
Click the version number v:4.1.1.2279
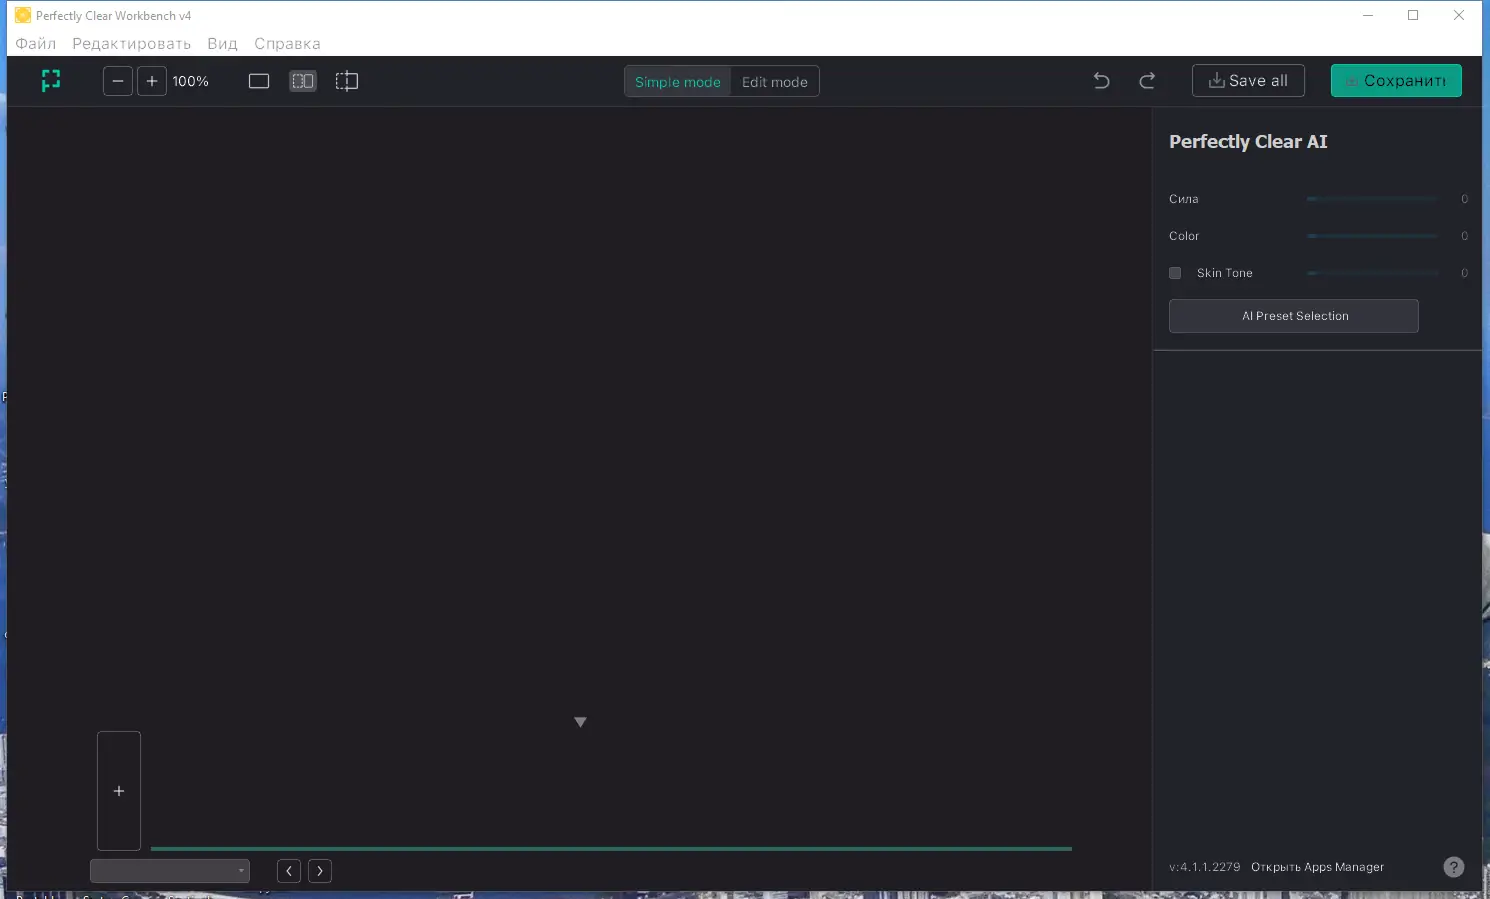tap(1204, 867)
